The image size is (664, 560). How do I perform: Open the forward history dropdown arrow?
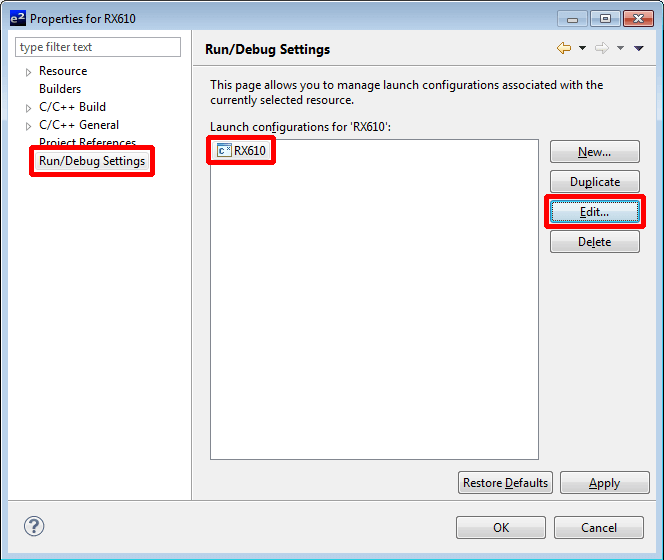[x=620, y=48]
